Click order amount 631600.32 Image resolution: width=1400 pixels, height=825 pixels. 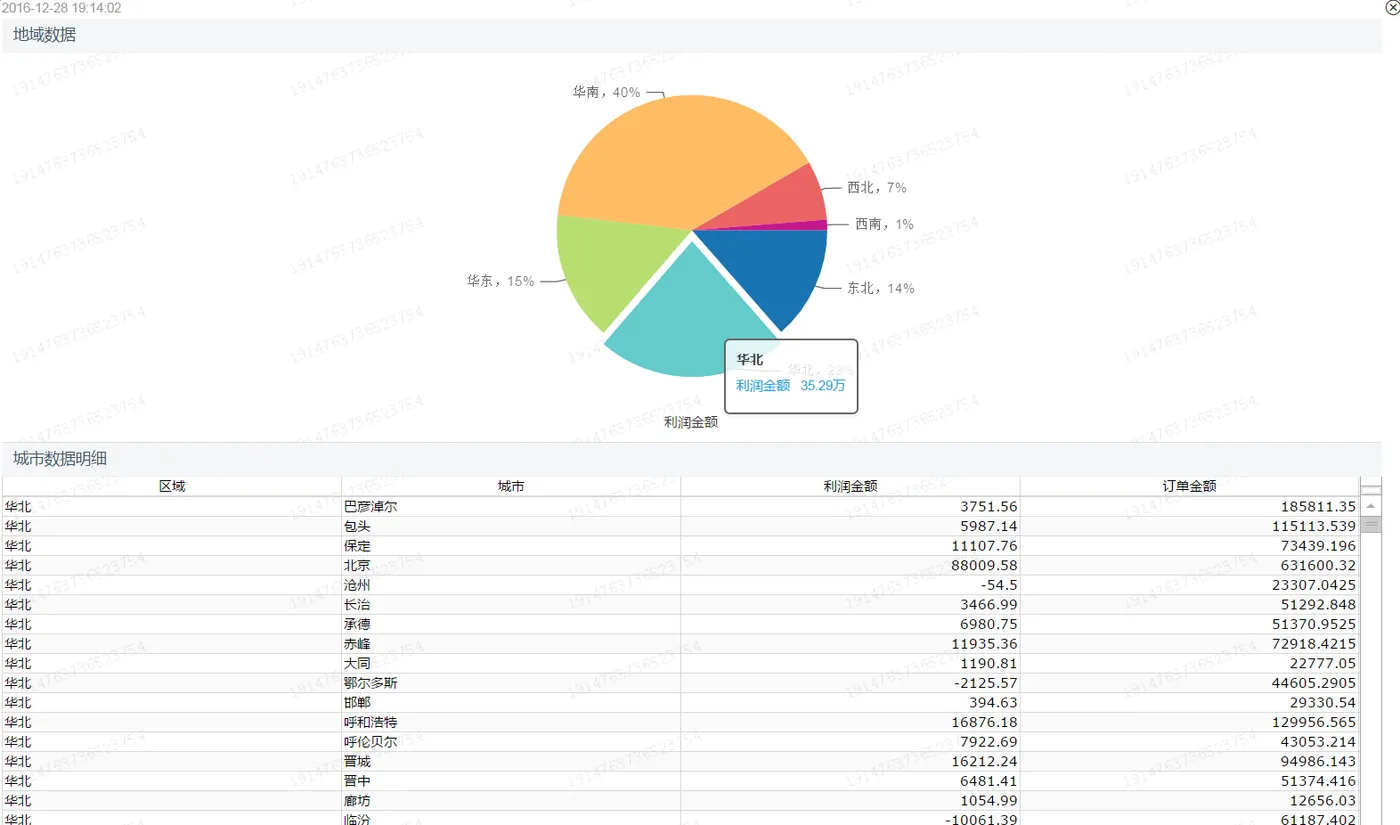click(1319, 565)
